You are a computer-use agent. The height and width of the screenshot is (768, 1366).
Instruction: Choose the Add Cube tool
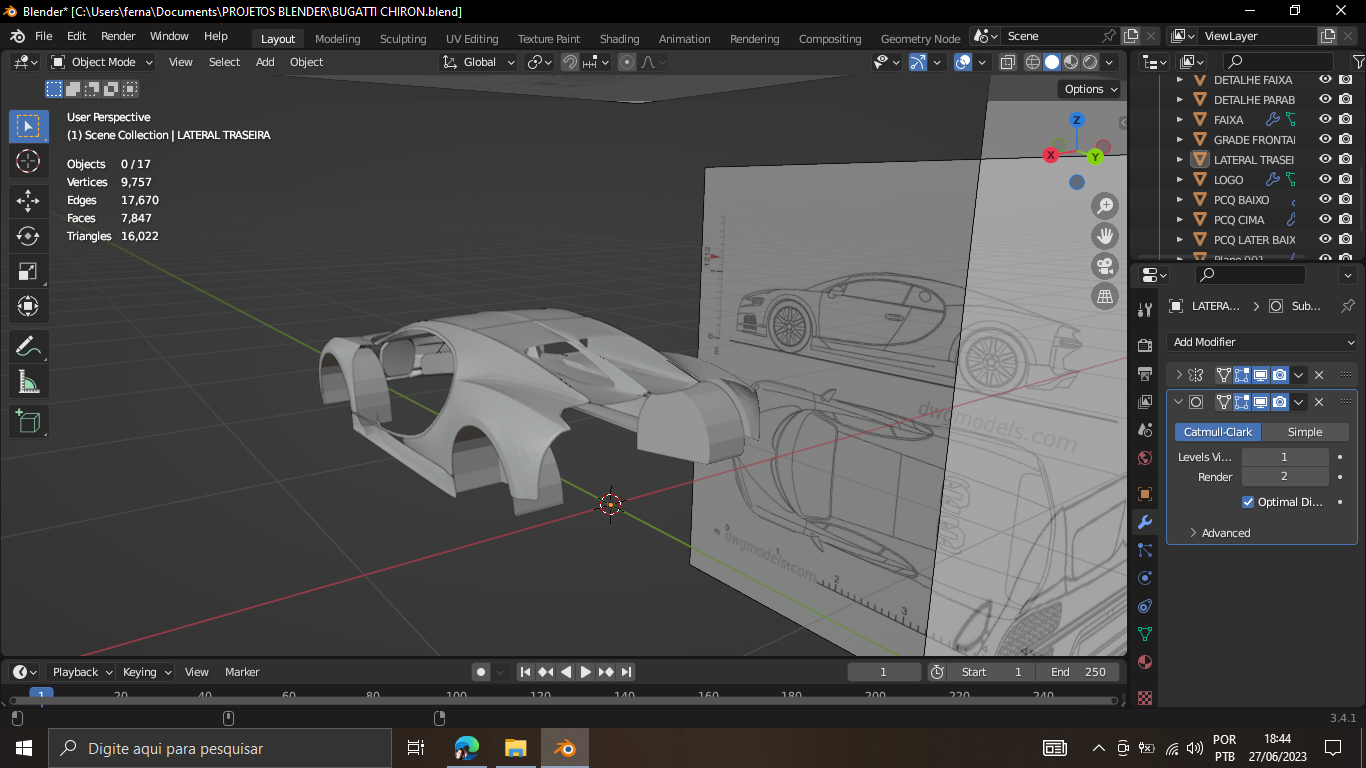click(x=28, y=421)
